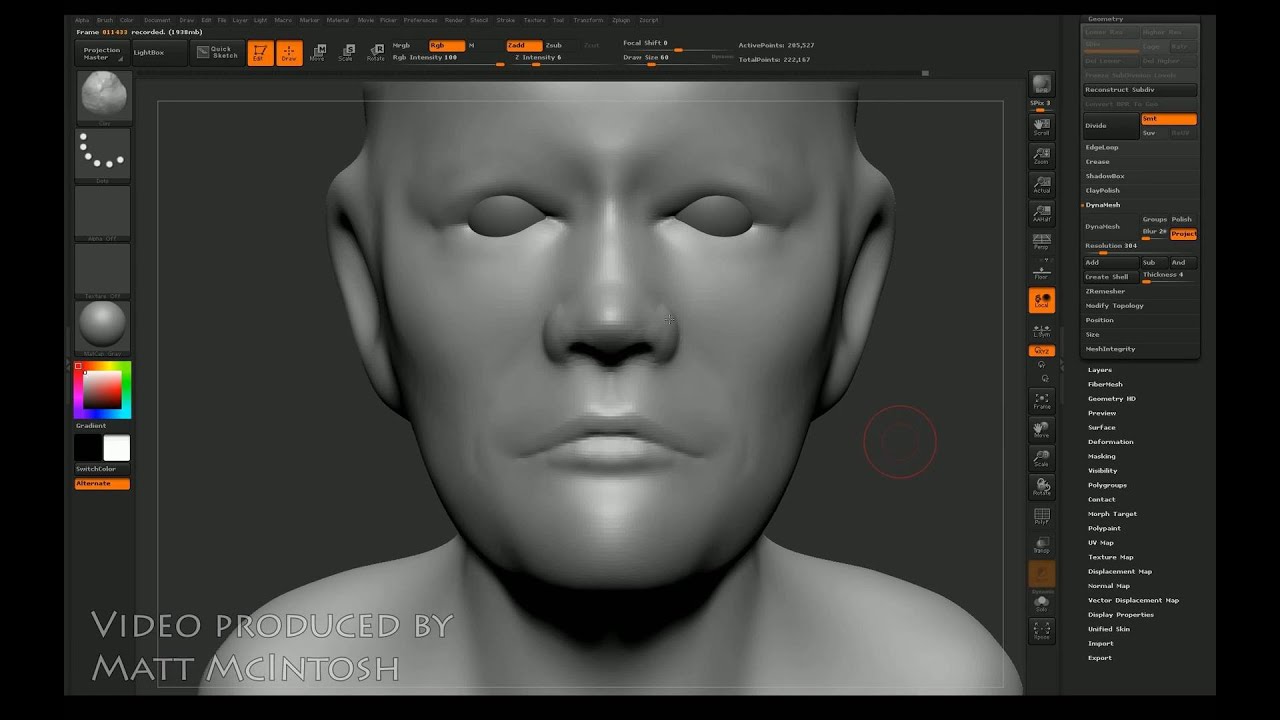Image resolution: width=1280 pixels, height=720 pixels.
Task: Click the Zoom canvas icon
Action: 1041,156
